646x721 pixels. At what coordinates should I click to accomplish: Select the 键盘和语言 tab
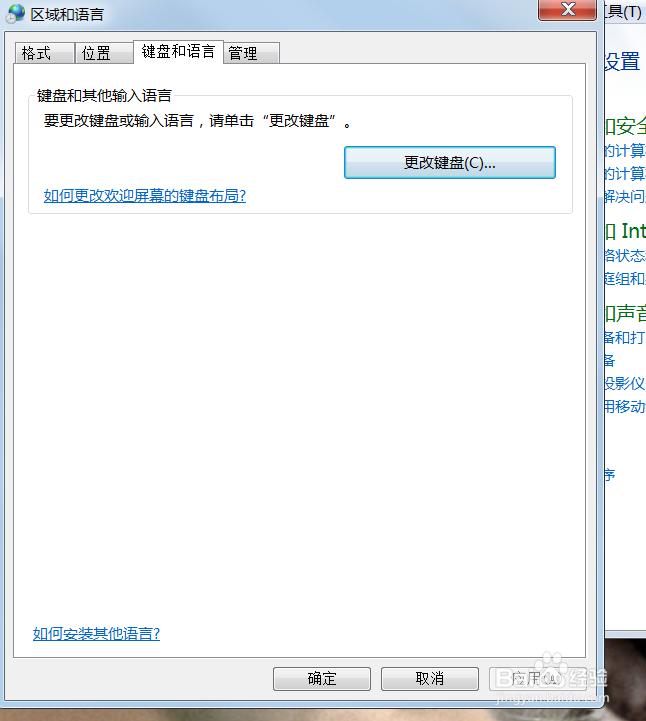click(178, 52)
